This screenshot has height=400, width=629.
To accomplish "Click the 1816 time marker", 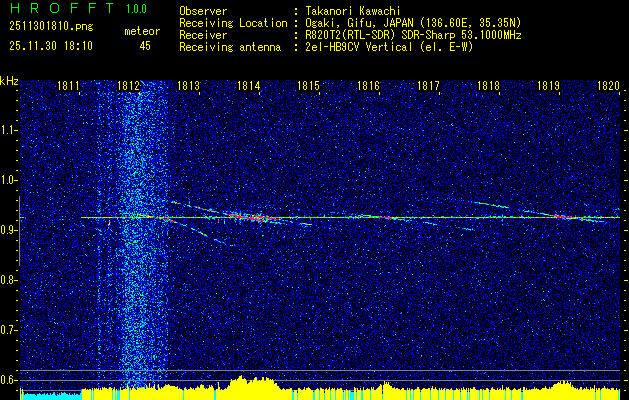I will click(368, 85).
